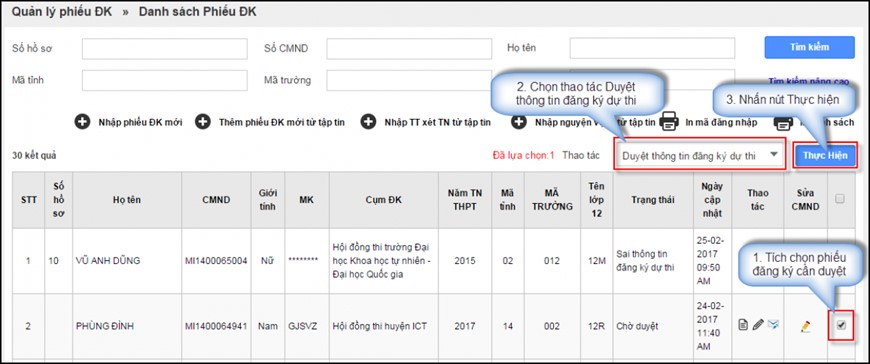Click the Thực Hiện button
870x364 pixels.
825,155
